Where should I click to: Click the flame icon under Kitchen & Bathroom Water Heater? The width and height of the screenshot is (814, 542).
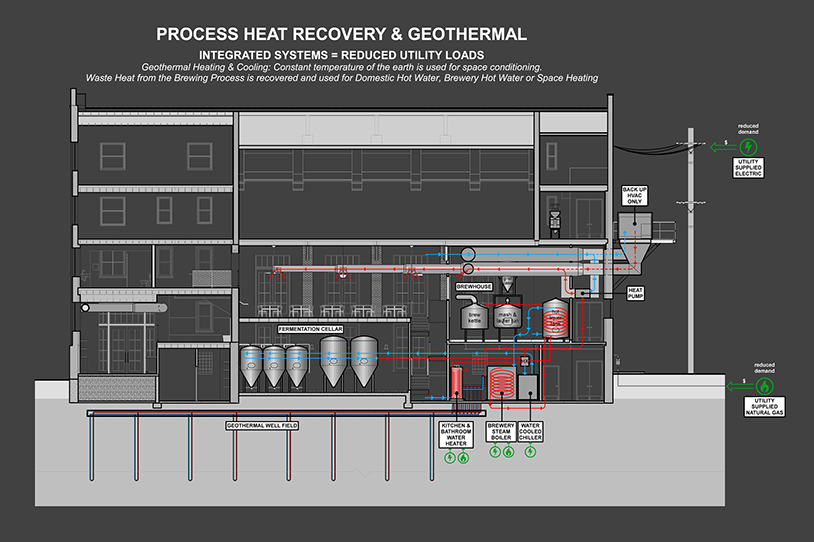[465, 458]
